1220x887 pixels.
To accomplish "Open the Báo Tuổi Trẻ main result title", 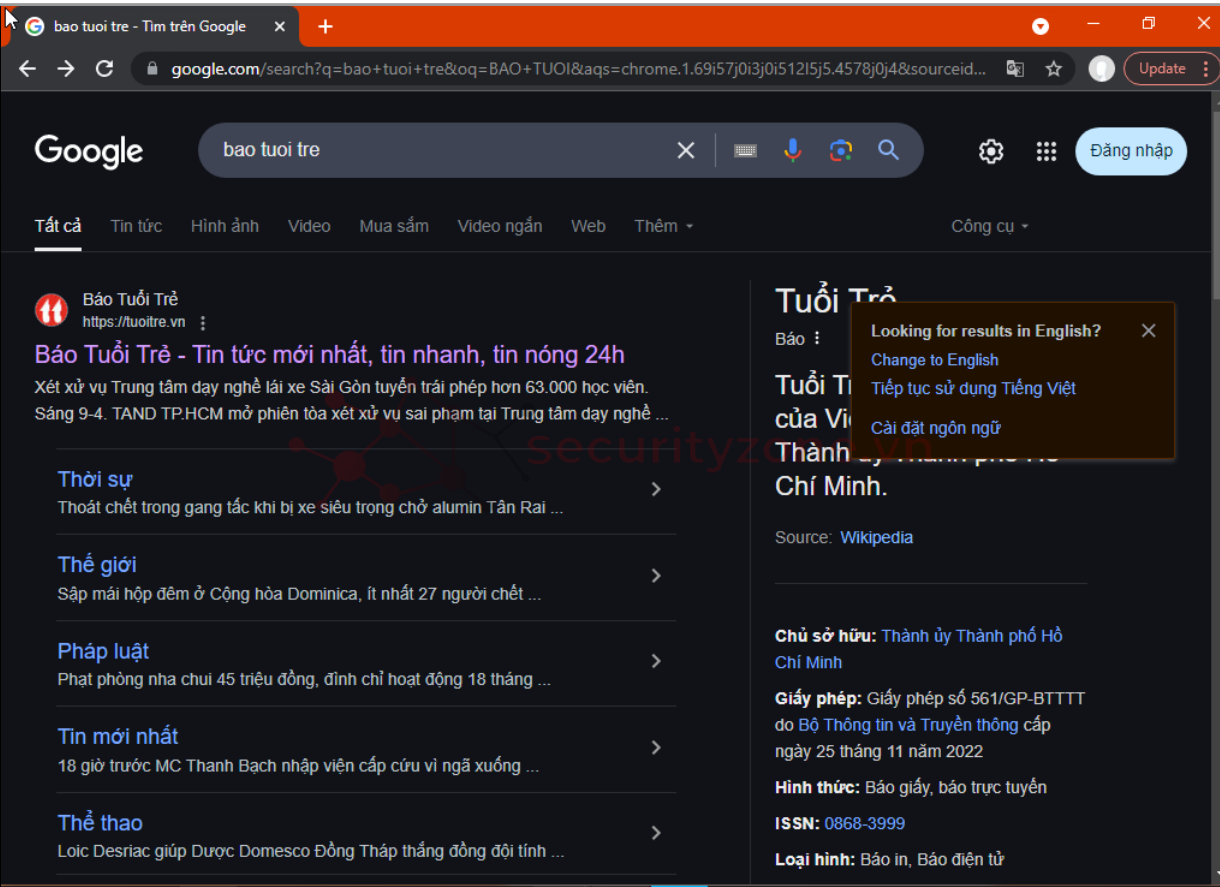I will click(x=330, y=355).
